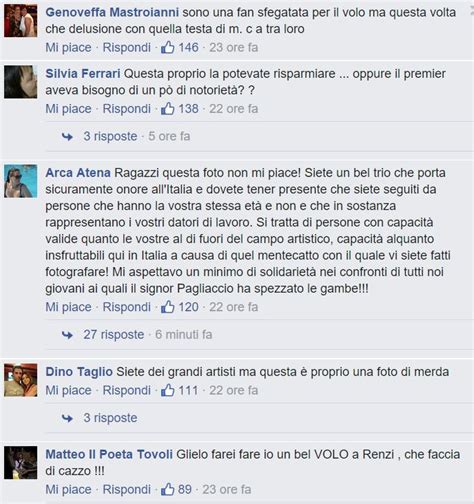Click Rispondi under Silvia Ferrari's comment
The height and width of the screenshot is (504, 474).
click(x=127, y=109)
